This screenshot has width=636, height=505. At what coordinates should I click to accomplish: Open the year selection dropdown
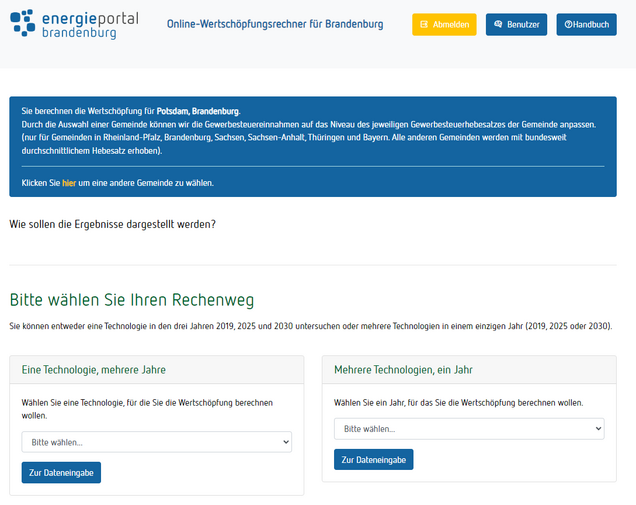point(469,429)
